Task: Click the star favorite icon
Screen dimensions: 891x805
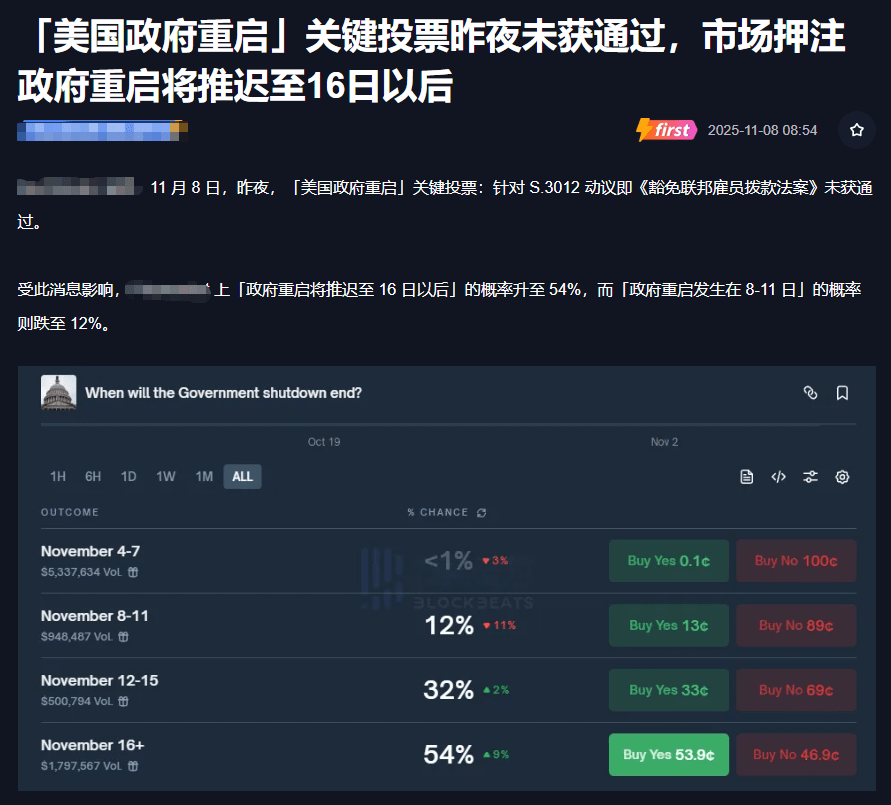Action: (856, 130)
